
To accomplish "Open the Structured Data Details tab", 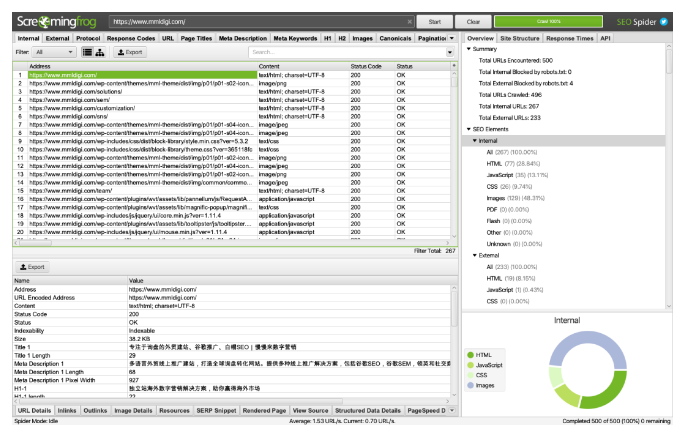I will pos(368,410).
